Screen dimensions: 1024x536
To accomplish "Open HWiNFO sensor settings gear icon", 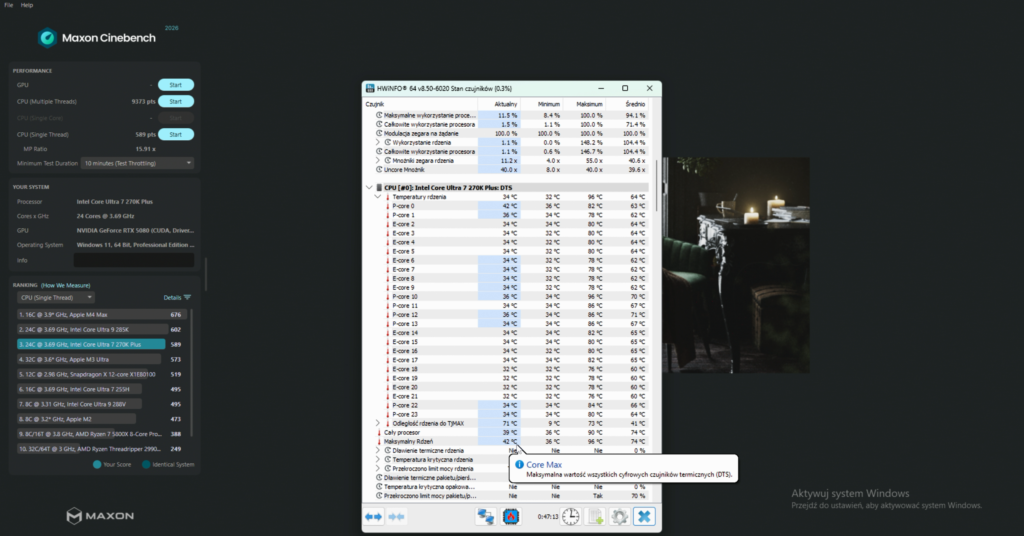I will [619, 516].
